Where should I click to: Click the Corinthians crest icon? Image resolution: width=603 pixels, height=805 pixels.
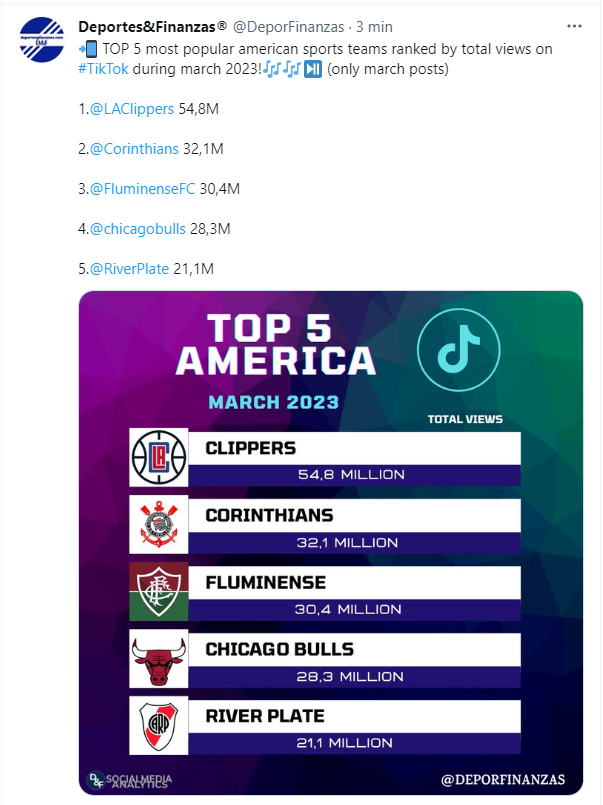[159, 524]
